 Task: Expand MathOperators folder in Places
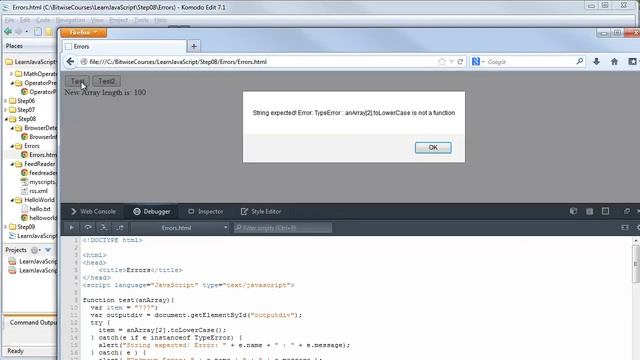pos(12,74)
